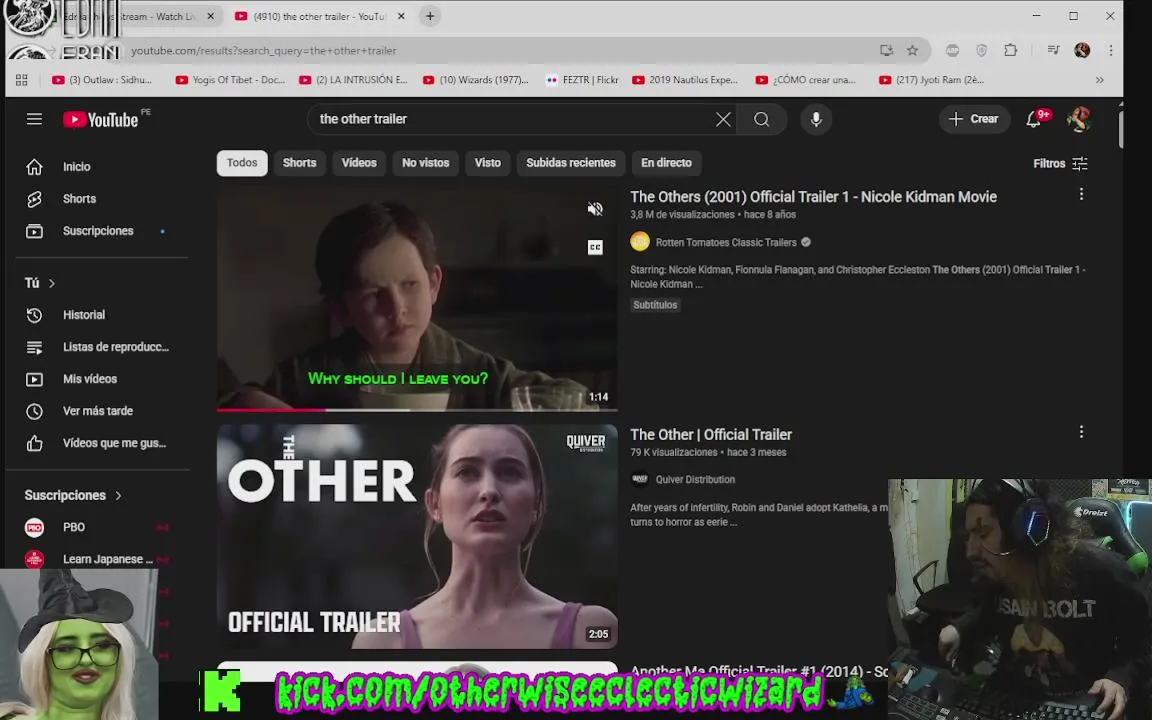
Task: Open the YouTube hamburger guide menu
Action: (x=35, y=119)
